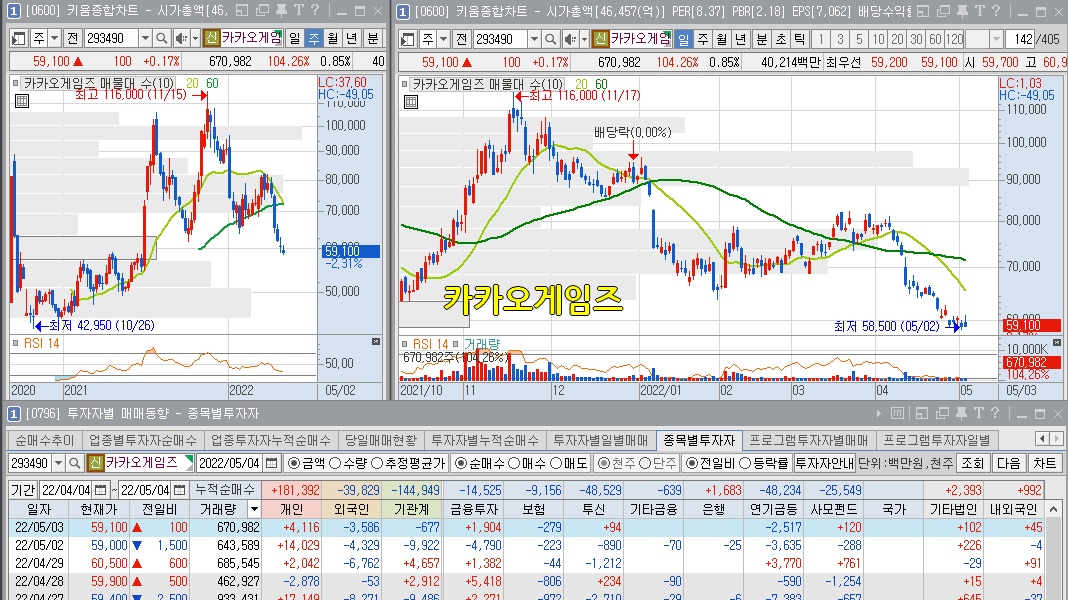Screen dimensions: 1068x600
Task: Click candle count field showing 142
Action: point(1022,39)
